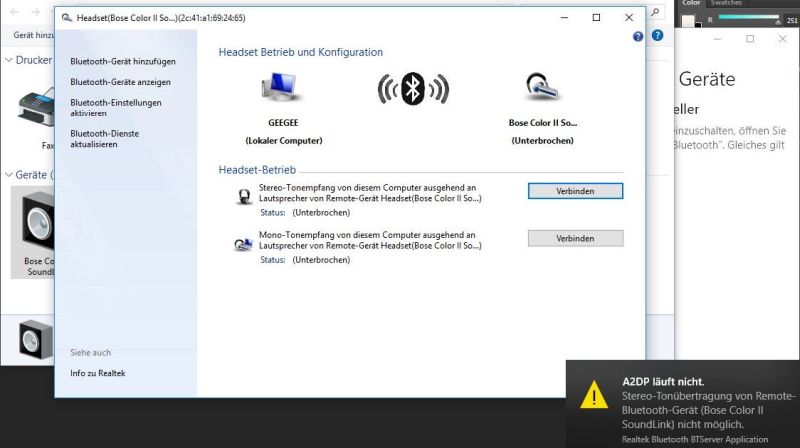This screenshot has height=448, width=800.
Task: Click speaker icon in the details pane
Action: coord(35,339)
